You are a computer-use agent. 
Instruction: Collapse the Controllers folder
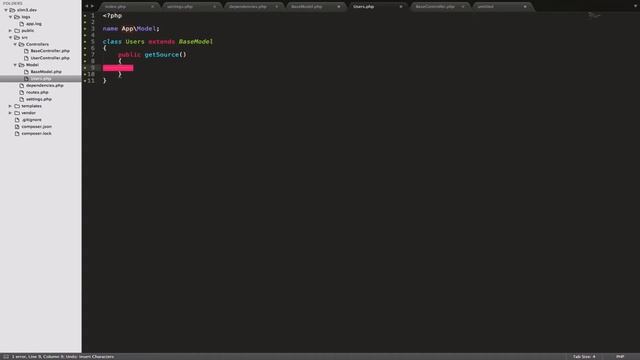click(x=15, y=44)
